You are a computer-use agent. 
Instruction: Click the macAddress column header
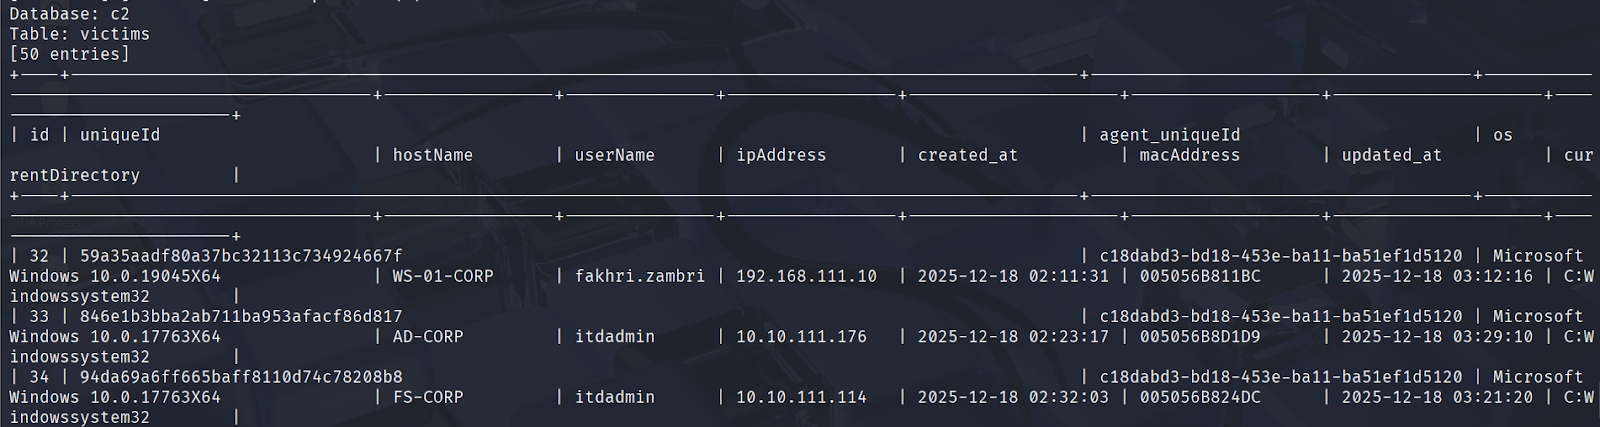[x=1189, y=155]
